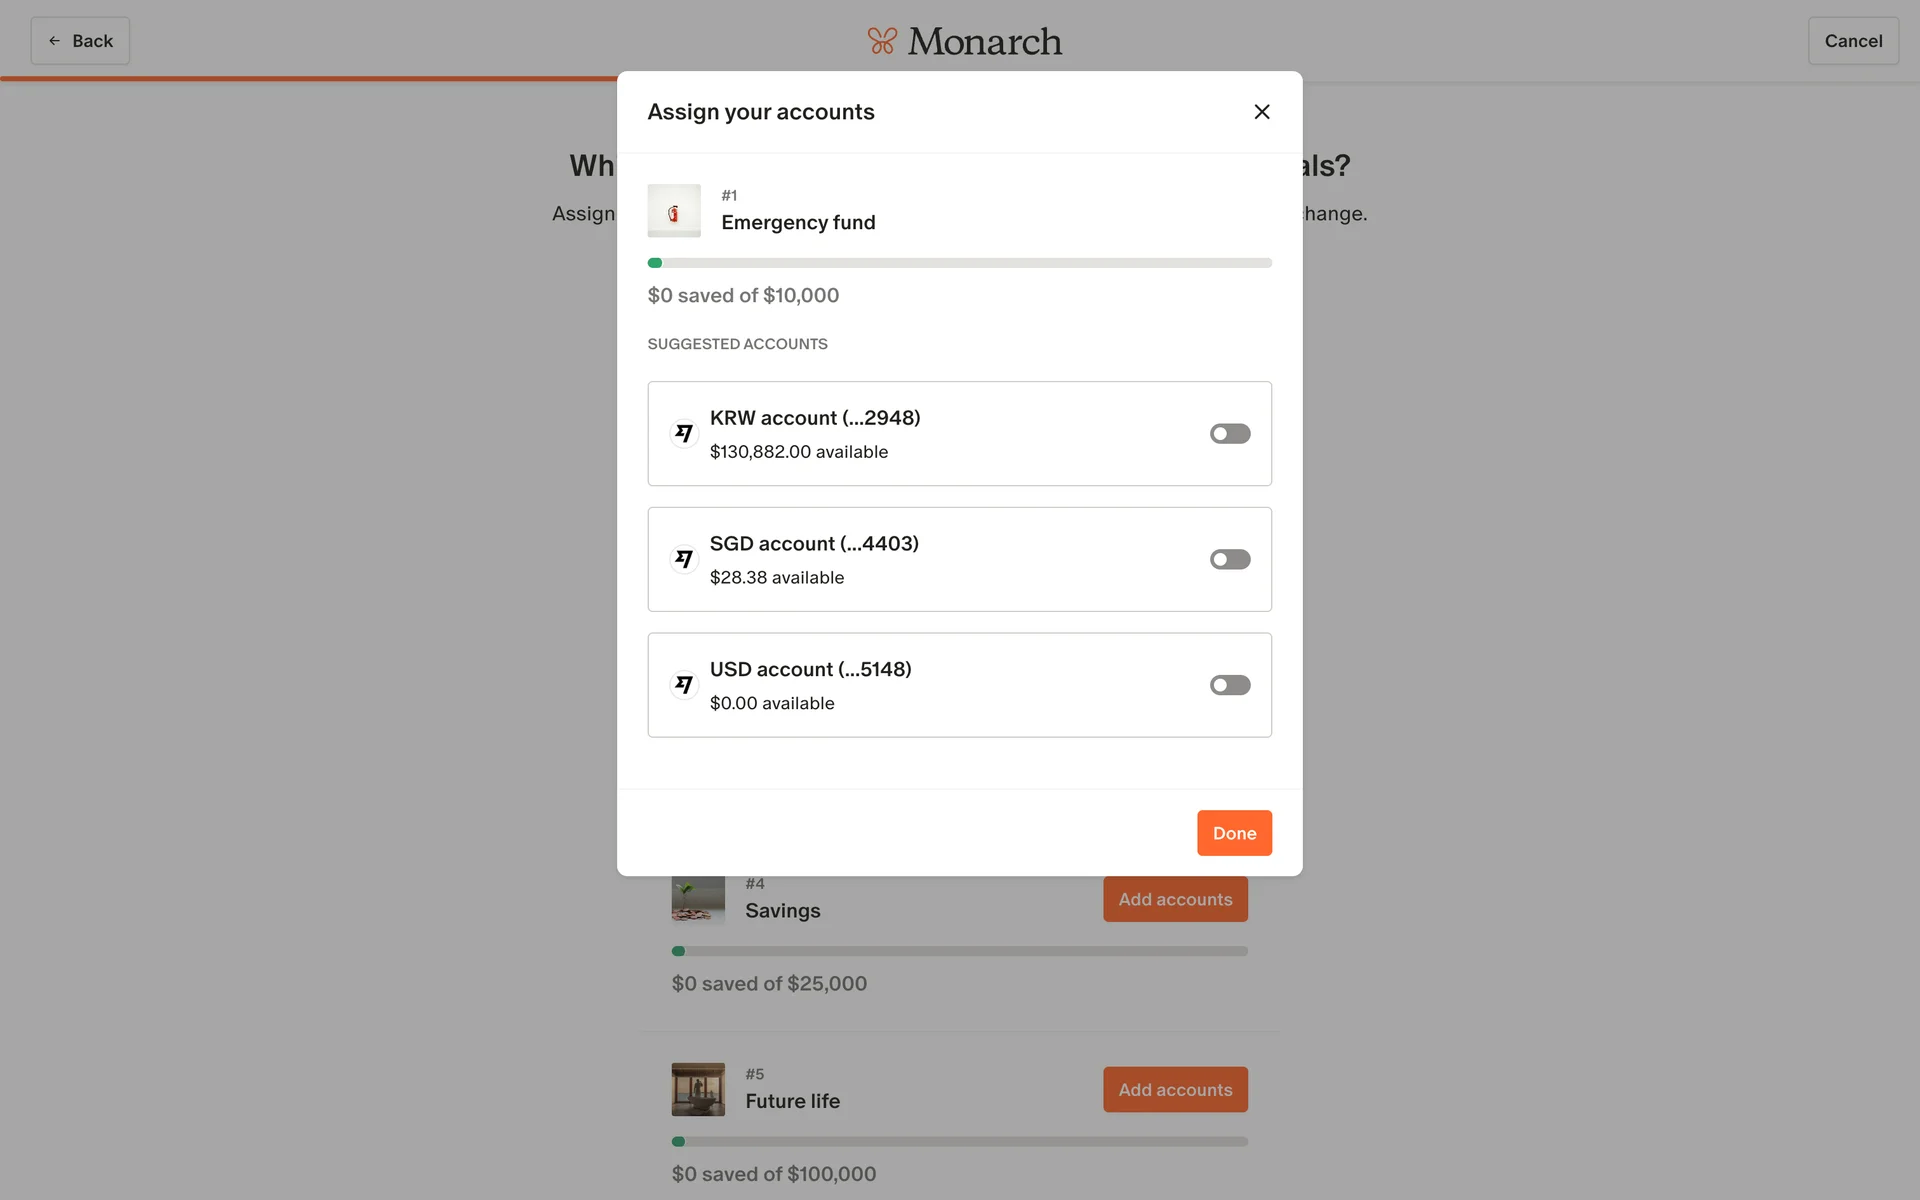Click the Emergency fund progress bar
Viewport: 1920px width, 1200px height.
point(960,263)
